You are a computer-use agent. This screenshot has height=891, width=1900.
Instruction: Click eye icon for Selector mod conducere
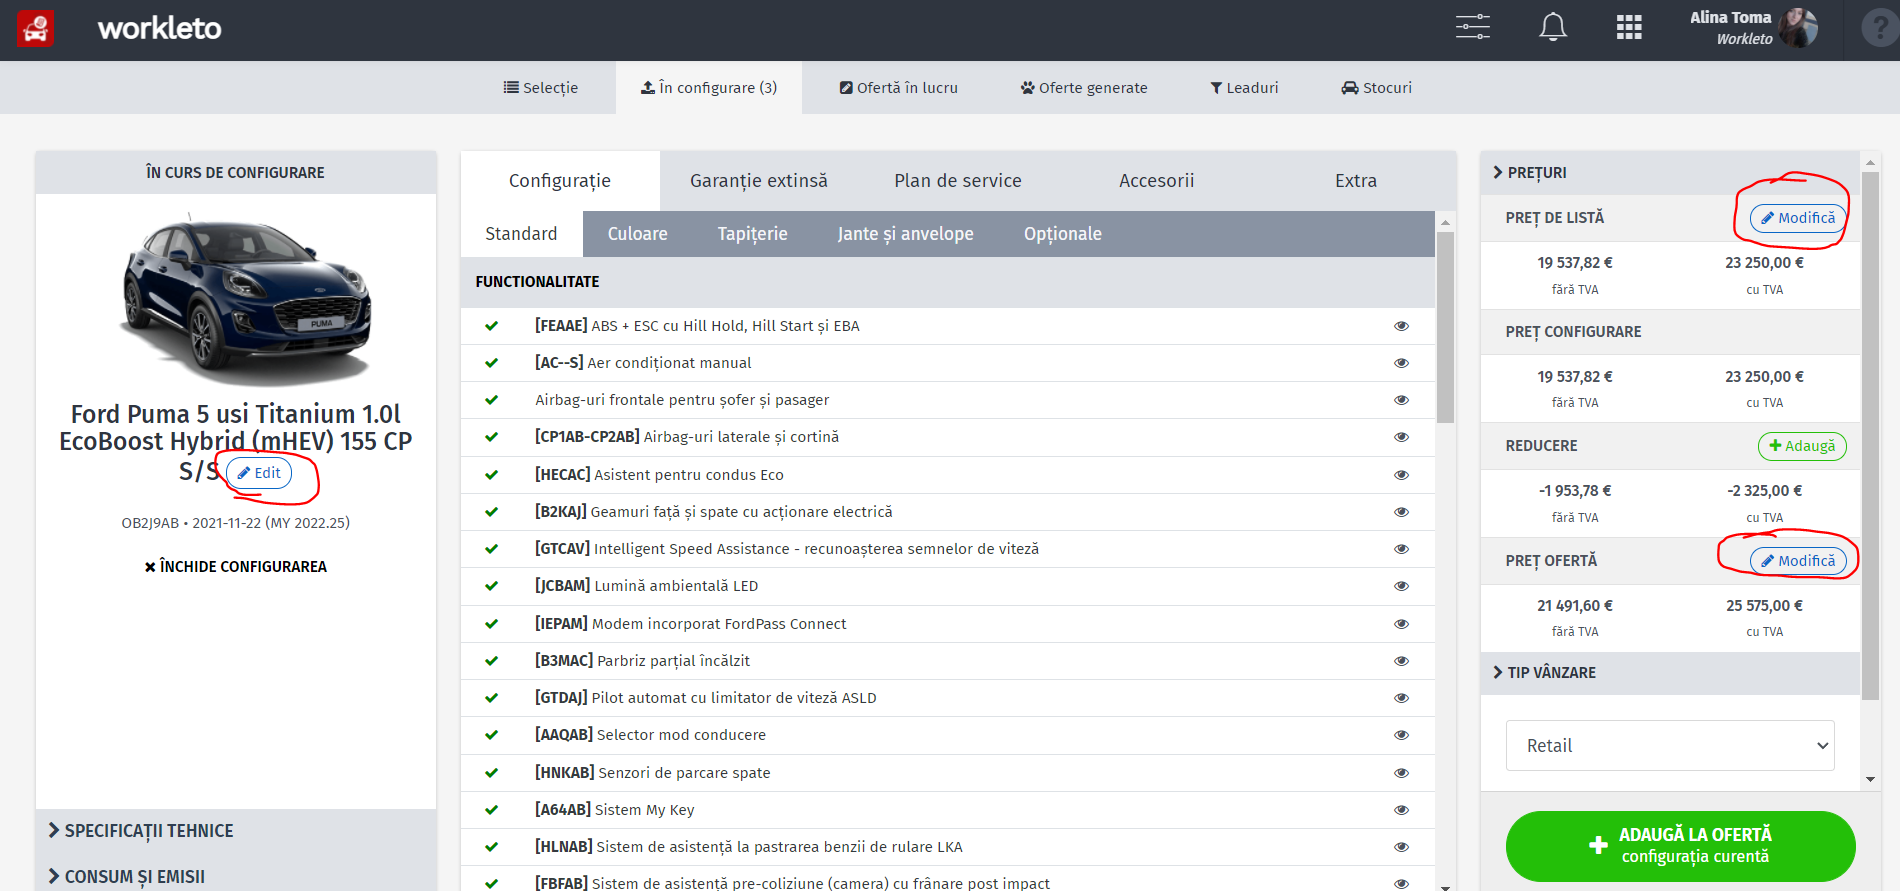click(1401, 735)
